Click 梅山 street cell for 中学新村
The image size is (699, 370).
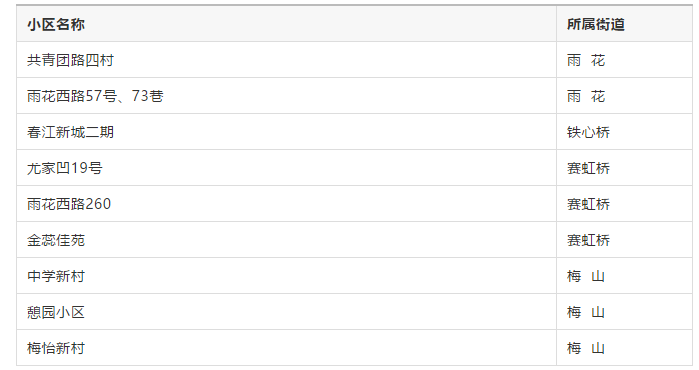(624, 276)
